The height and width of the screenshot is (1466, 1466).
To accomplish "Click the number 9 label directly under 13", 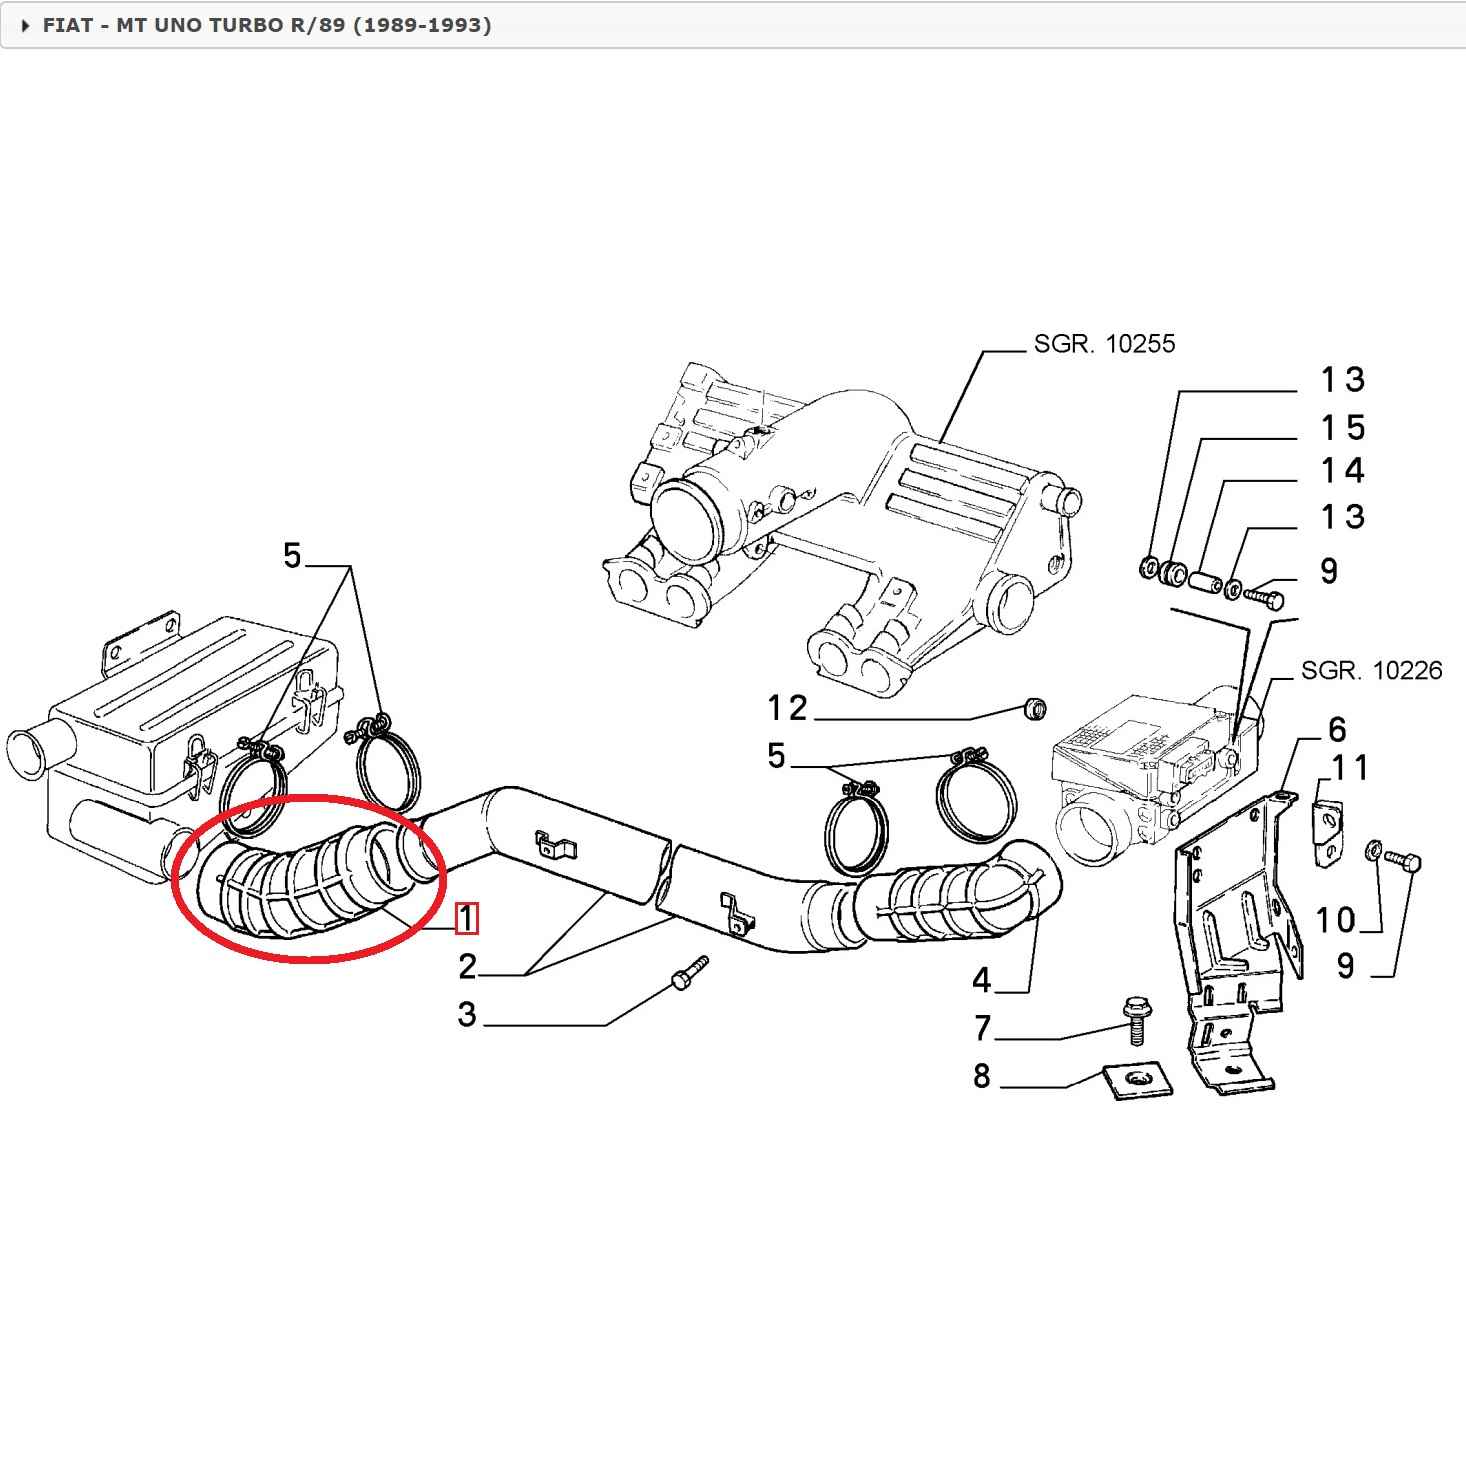I will point(1329,571).
